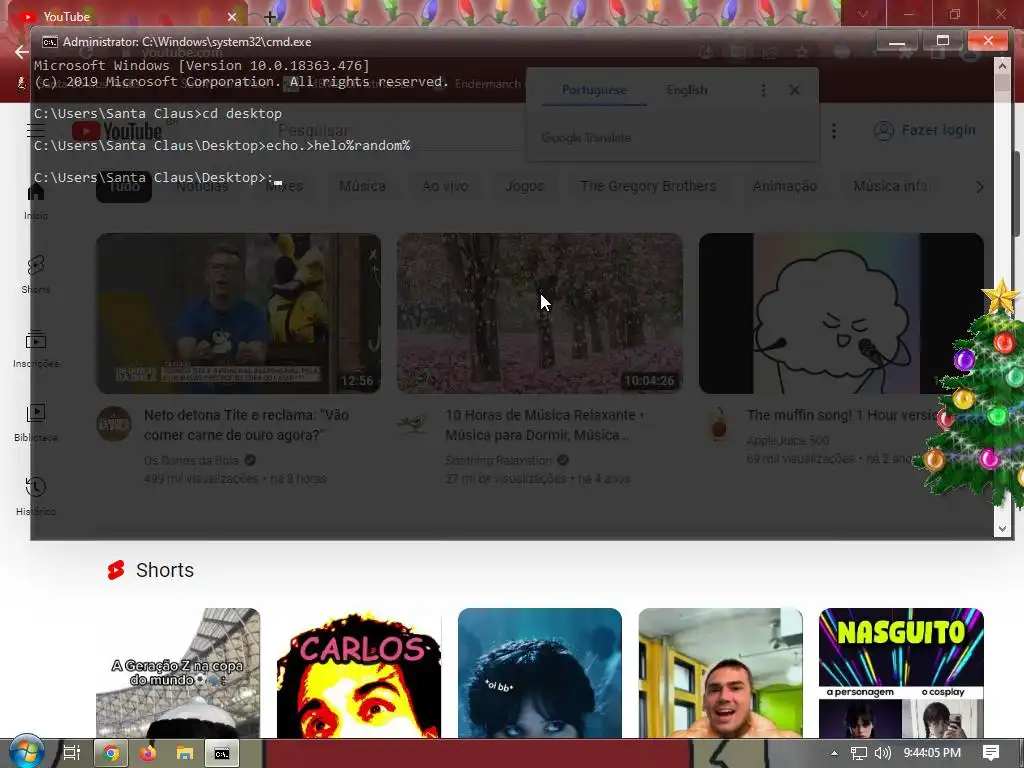Launch Firefox from the taskbar
The image size is (1024, 768).
pos(148,754)
